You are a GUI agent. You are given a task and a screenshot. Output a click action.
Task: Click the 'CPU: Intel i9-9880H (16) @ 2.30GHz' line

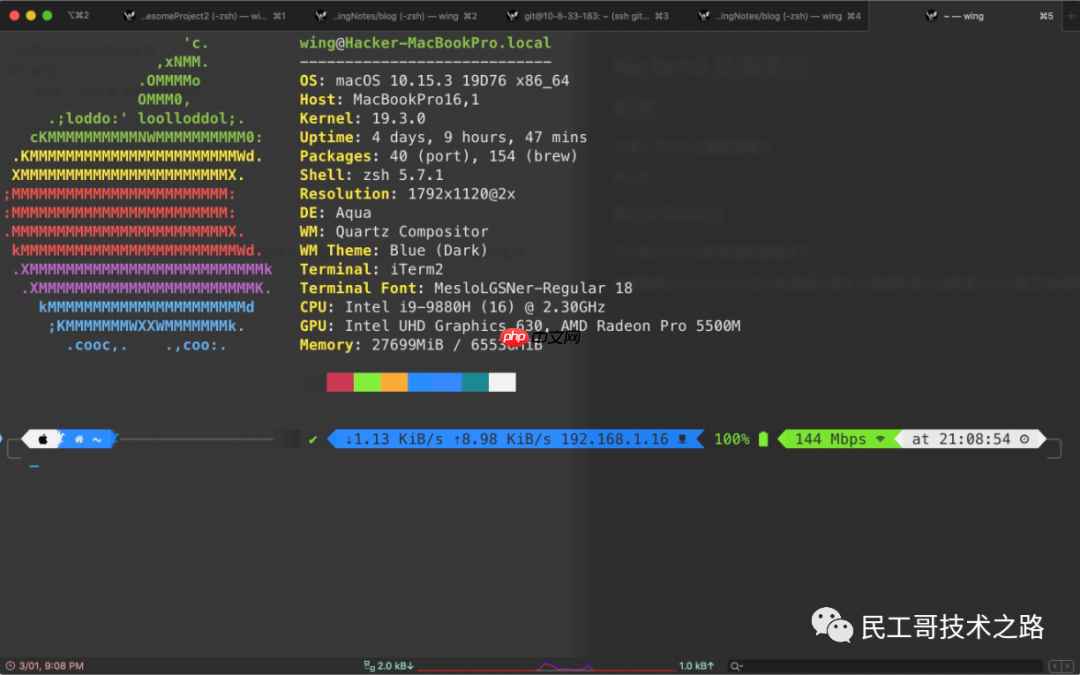tap(453, 307)
